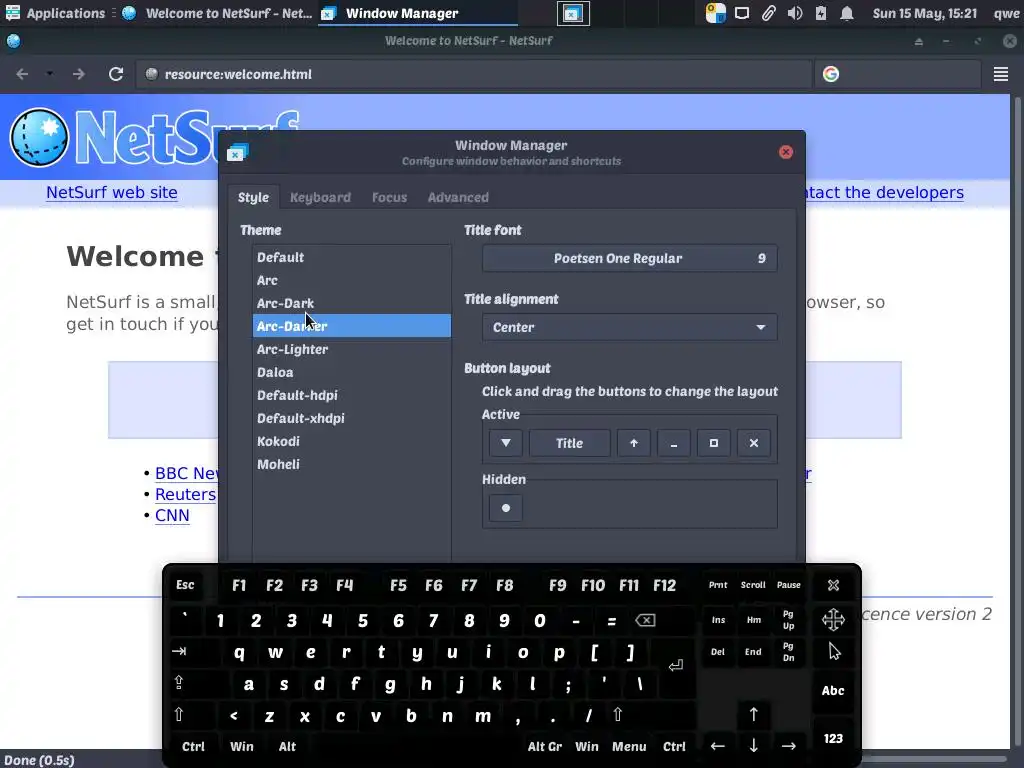Select the Moheli theme
Image resolution: width=1024 pixels, height=768 pixels.
click(351, 464)
